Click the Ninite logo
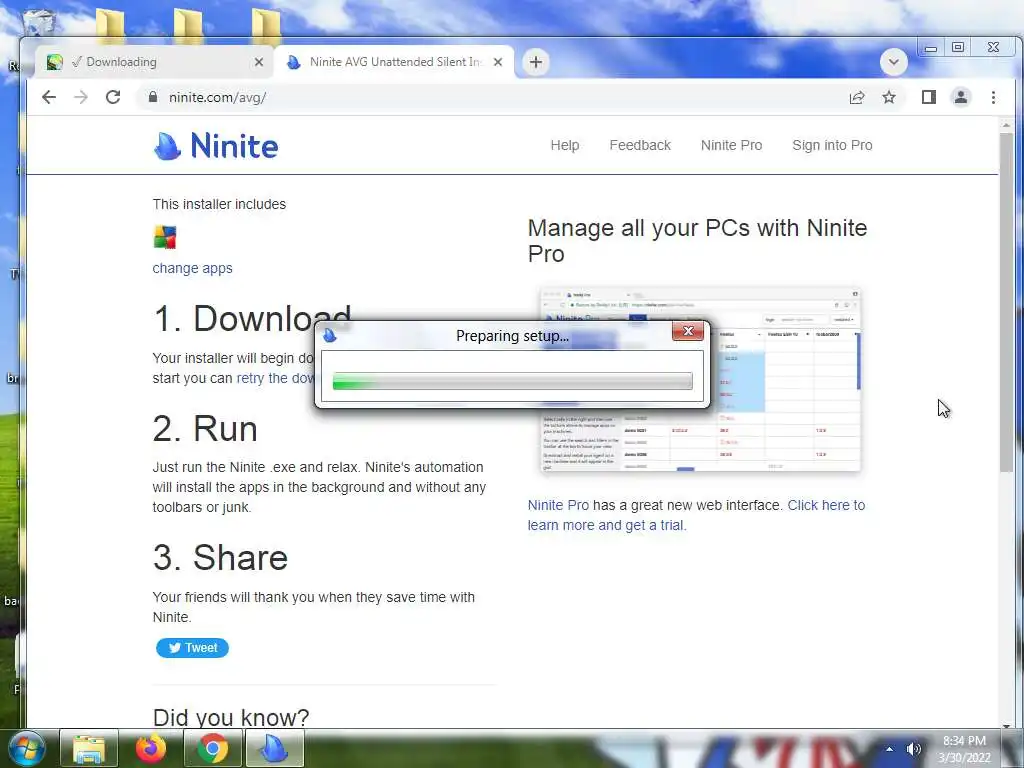 pos(216,145)
